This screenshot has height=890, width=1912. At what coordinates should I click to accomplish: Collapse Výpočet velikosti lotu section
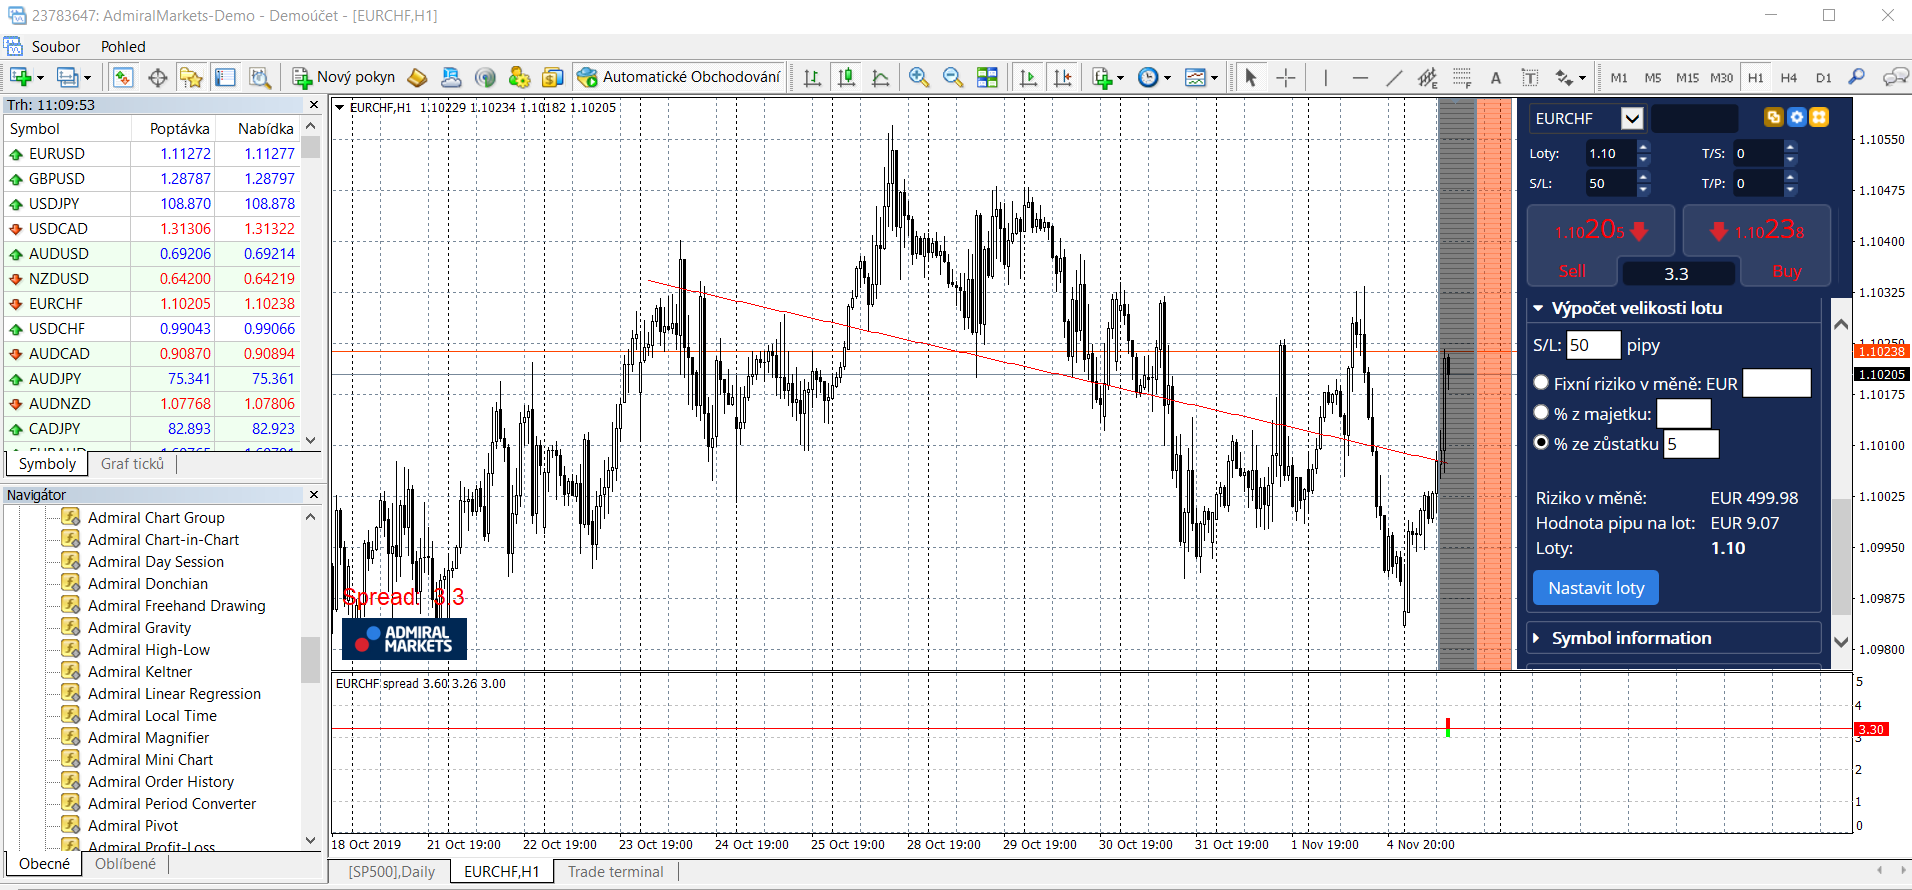pos(1538,308)
